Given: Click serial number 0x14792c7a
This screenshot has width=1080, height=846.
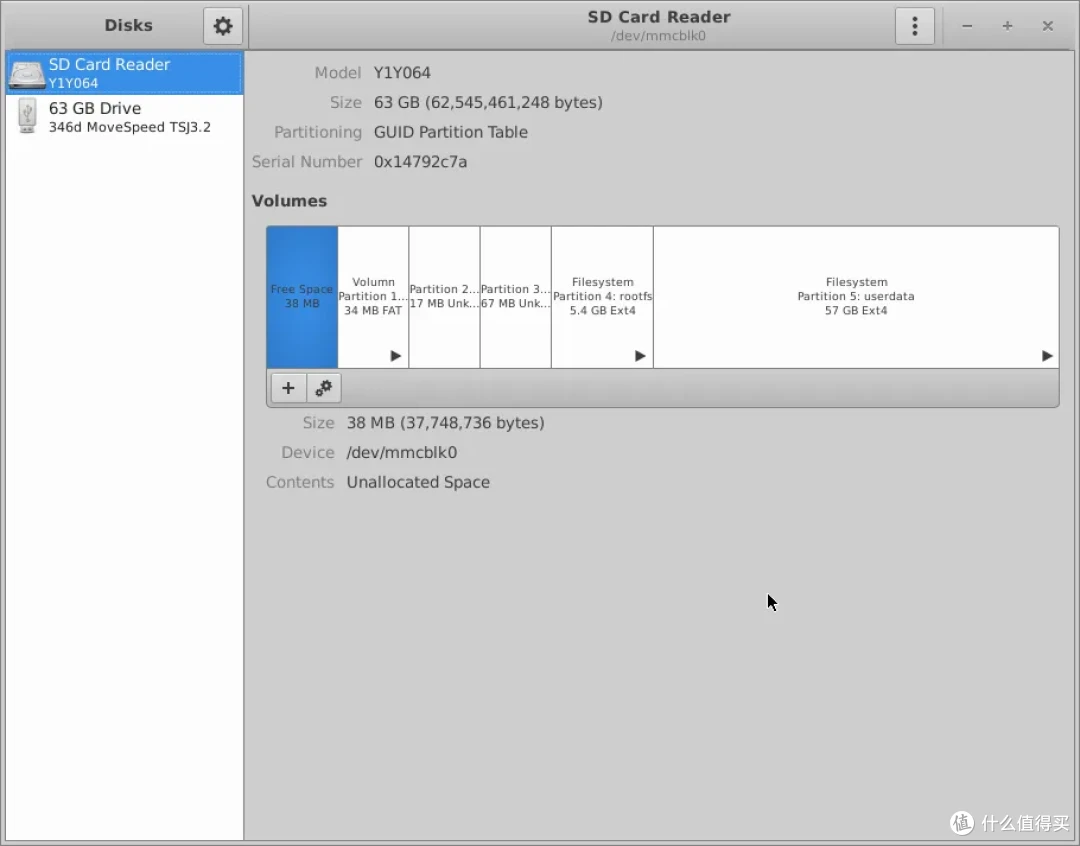Looking at the screenshot, I should pos(420,162).
